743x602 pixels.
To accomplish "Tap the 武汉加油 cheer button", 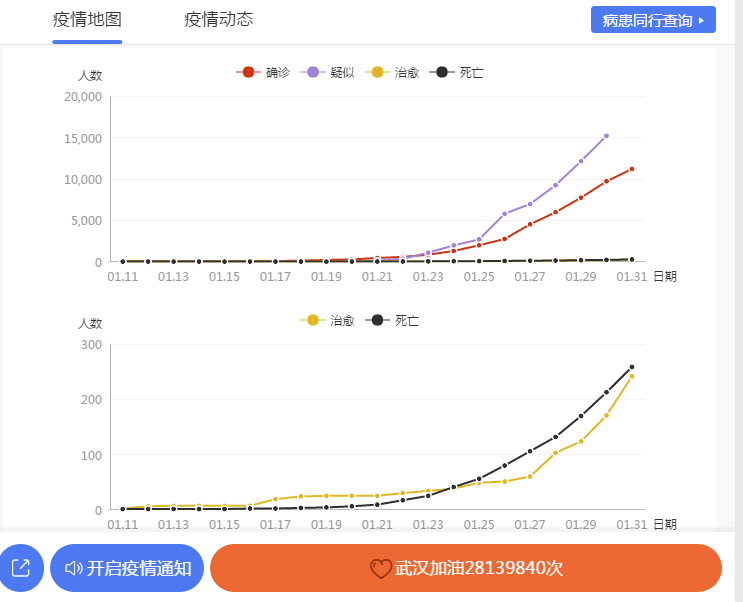I will (466, 568).
